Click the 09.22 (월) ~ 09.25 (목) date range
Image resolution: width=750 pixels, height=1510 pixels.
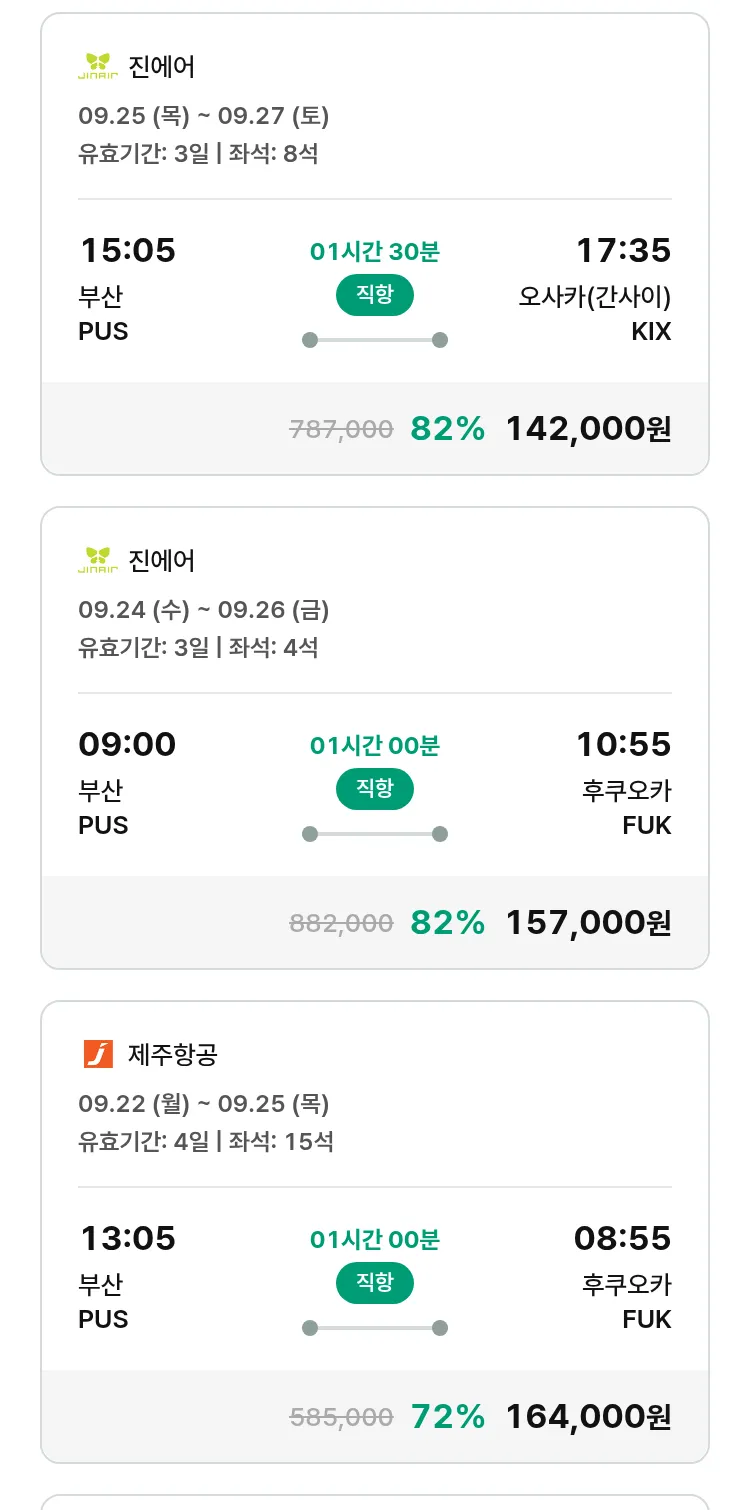pyautogui.click(x=204, y=1104)
